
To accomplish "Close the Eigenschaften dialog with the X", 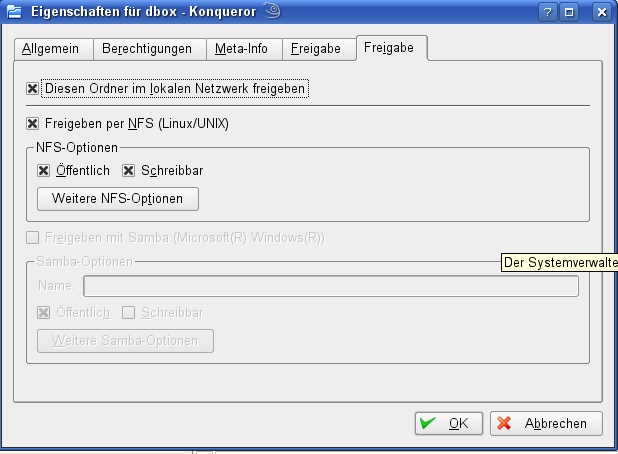I will (602, 12).
